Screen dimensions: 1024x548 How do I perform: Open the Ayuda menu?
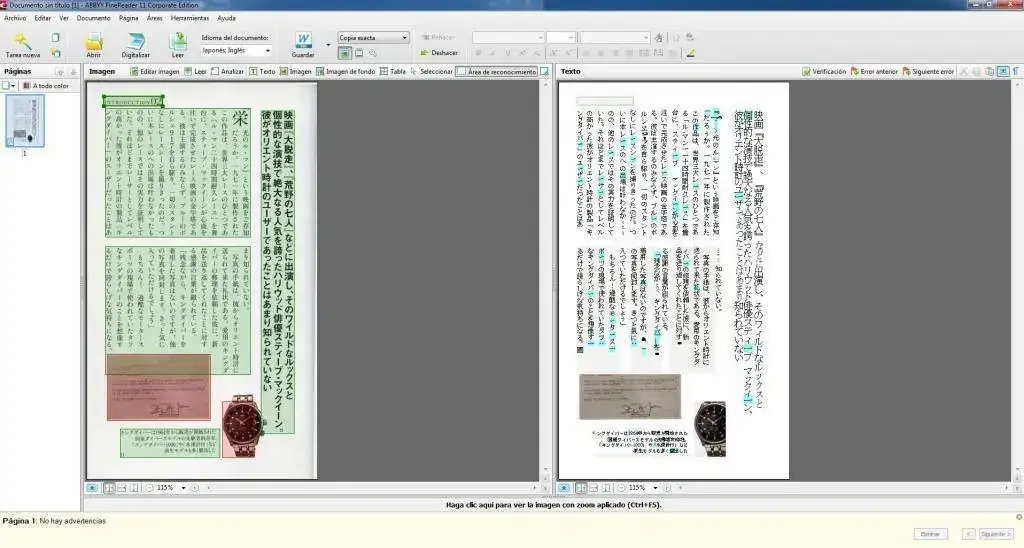(227, 18)
